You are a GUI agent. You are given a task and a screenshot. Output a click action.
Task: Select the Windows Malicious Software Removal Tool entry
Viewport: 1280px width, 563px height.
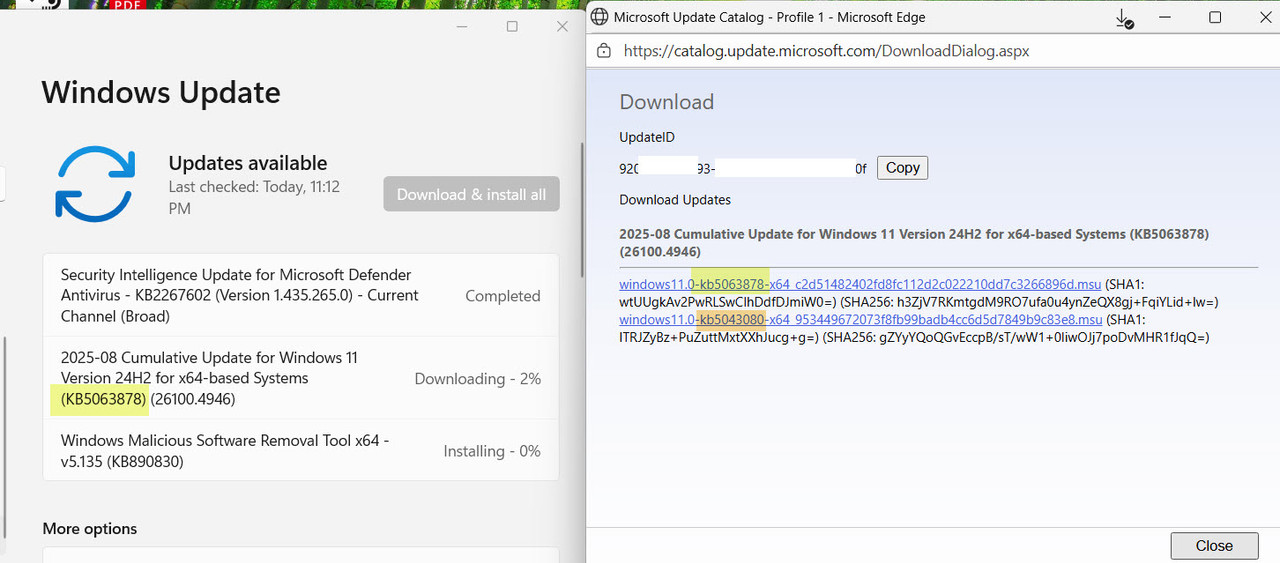301,451
